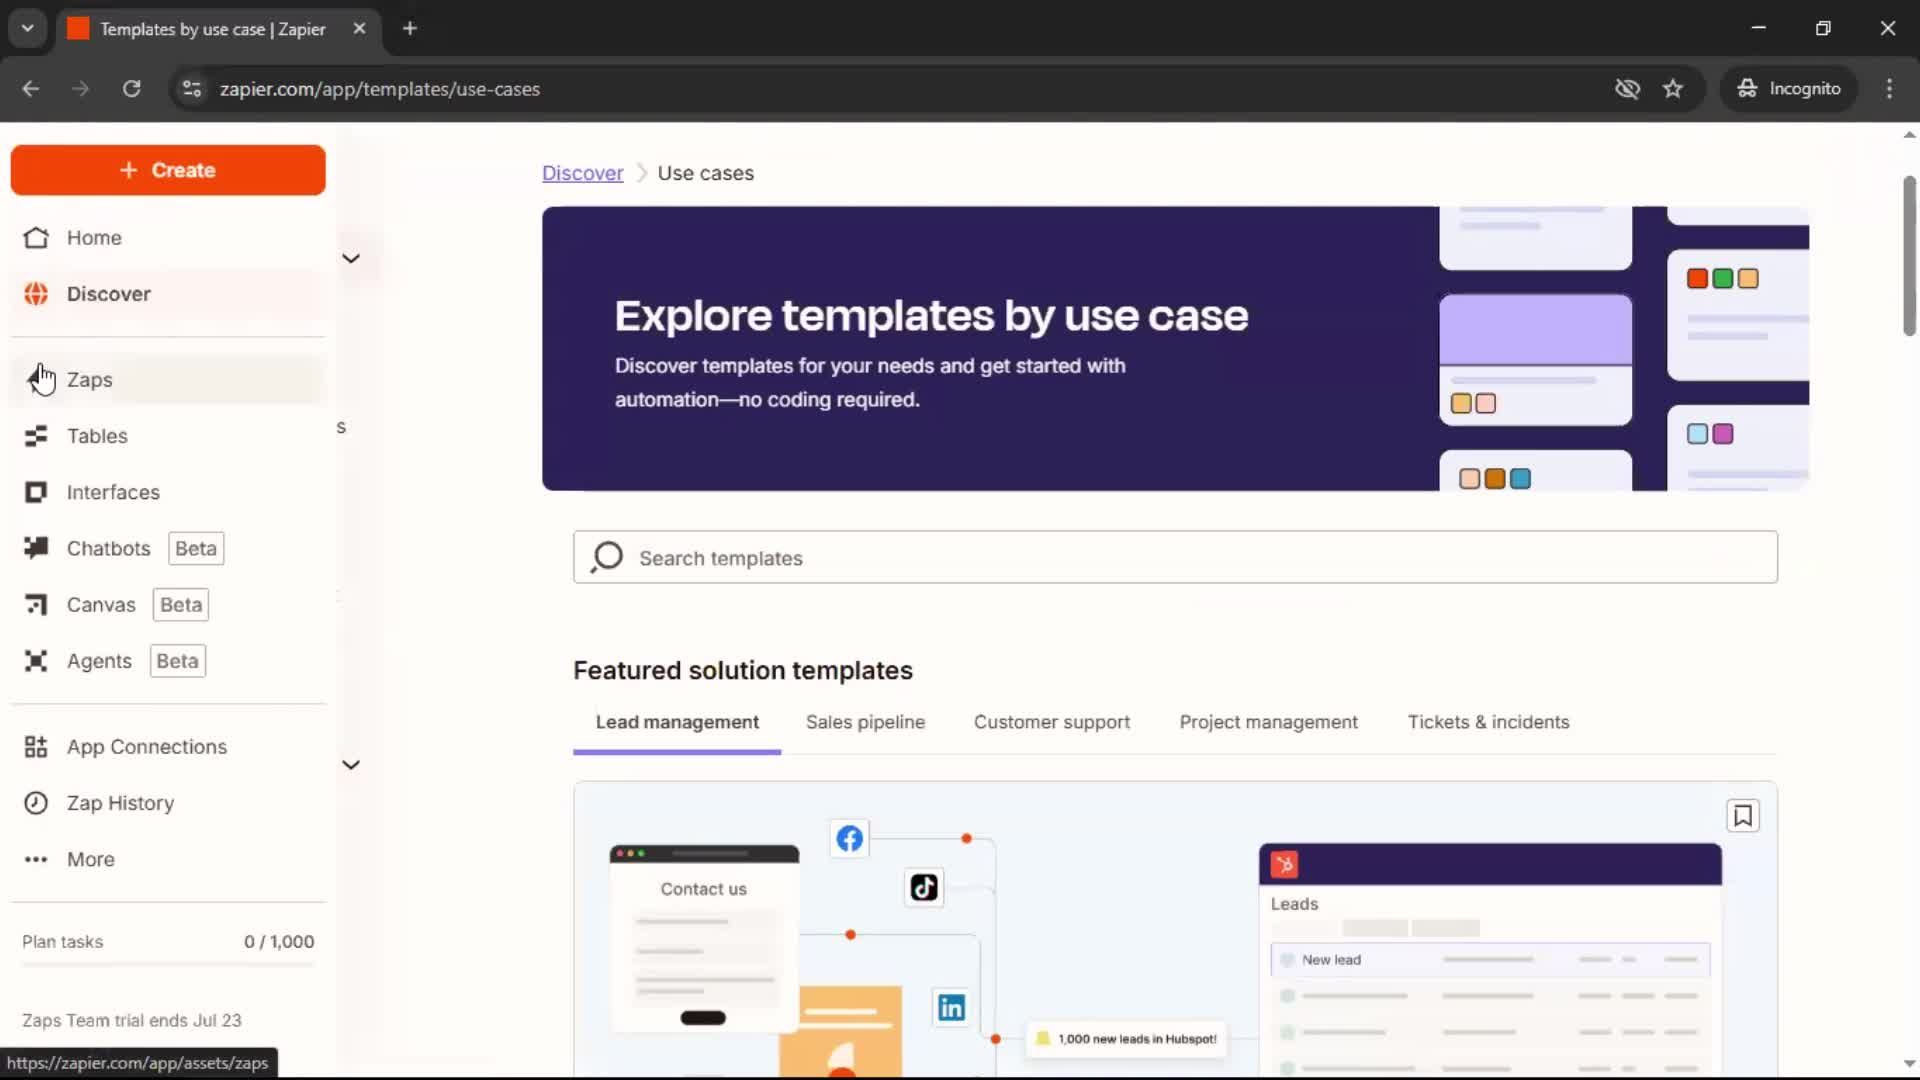Follow the Discover breadcrumb link
1920x1080 pixels.
[582, 173]
